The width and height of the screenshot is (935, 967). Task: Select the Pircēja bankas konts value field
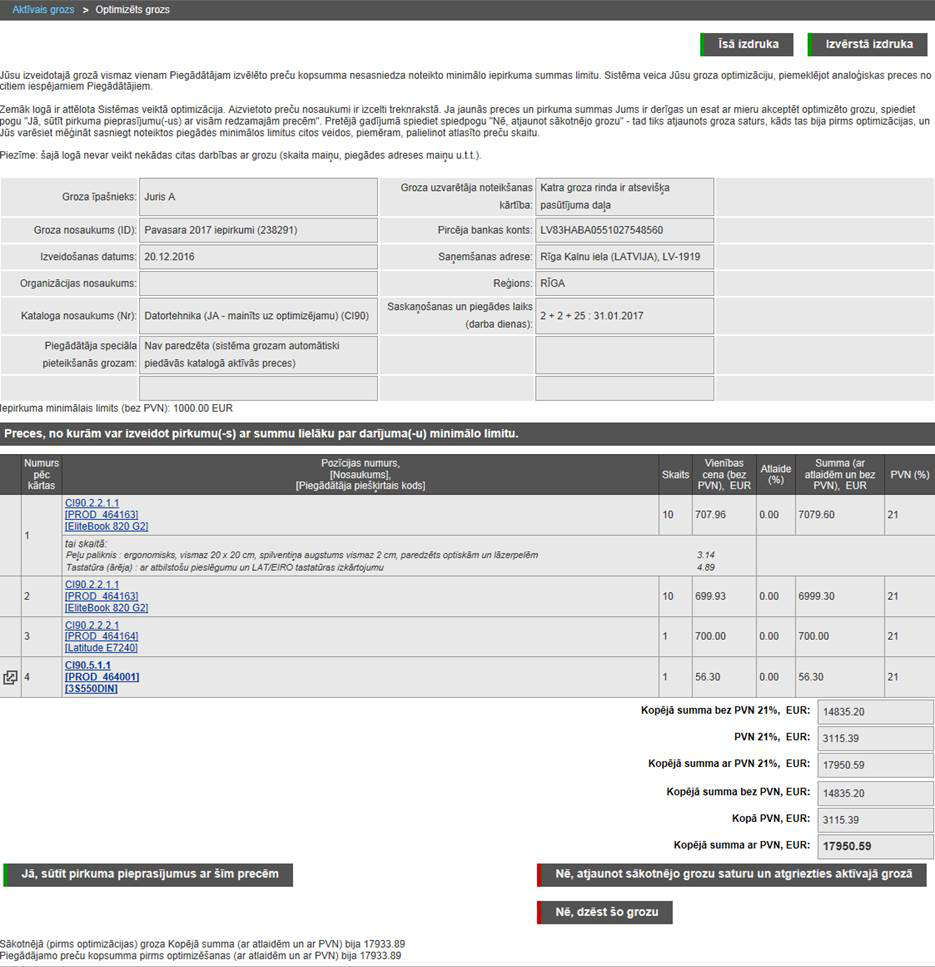pos(624,230)
